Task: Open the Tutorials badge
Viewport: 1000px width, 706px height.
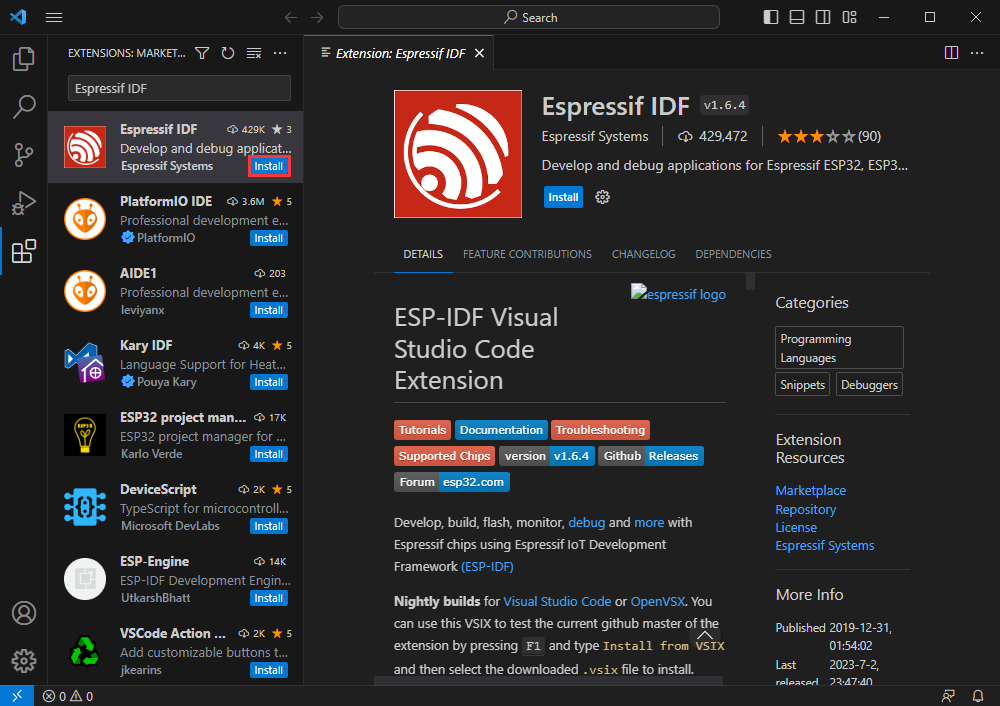Action: 422,430
